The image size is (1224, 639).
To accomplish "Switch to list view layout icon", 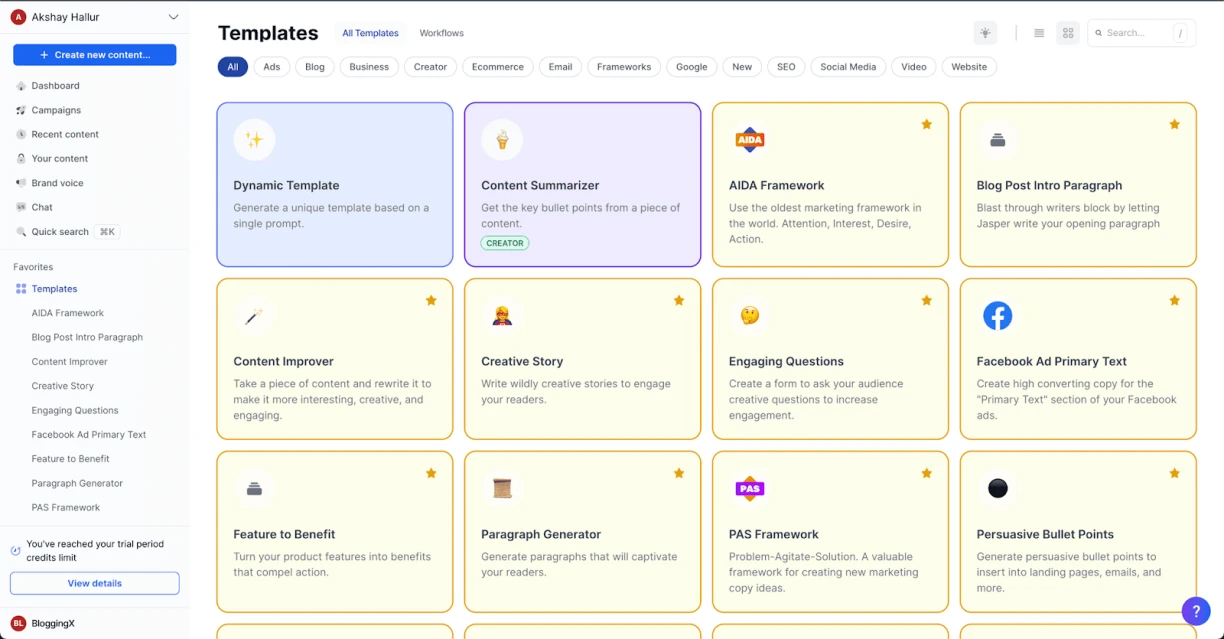I will pos(1039,33).
